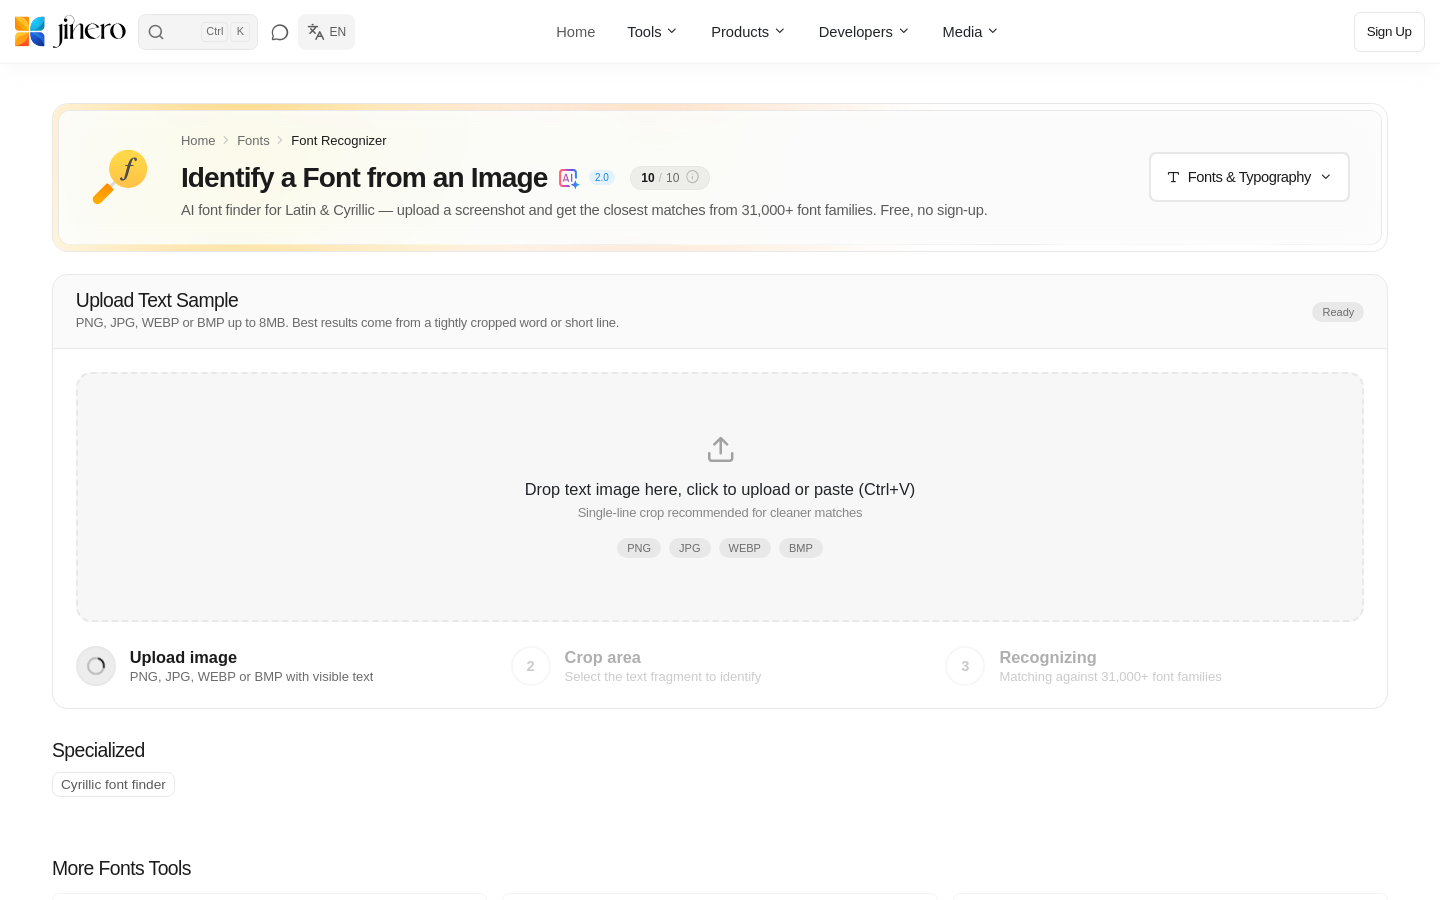Click the PNG format chip
The image size is (1440, 900).
639,548
